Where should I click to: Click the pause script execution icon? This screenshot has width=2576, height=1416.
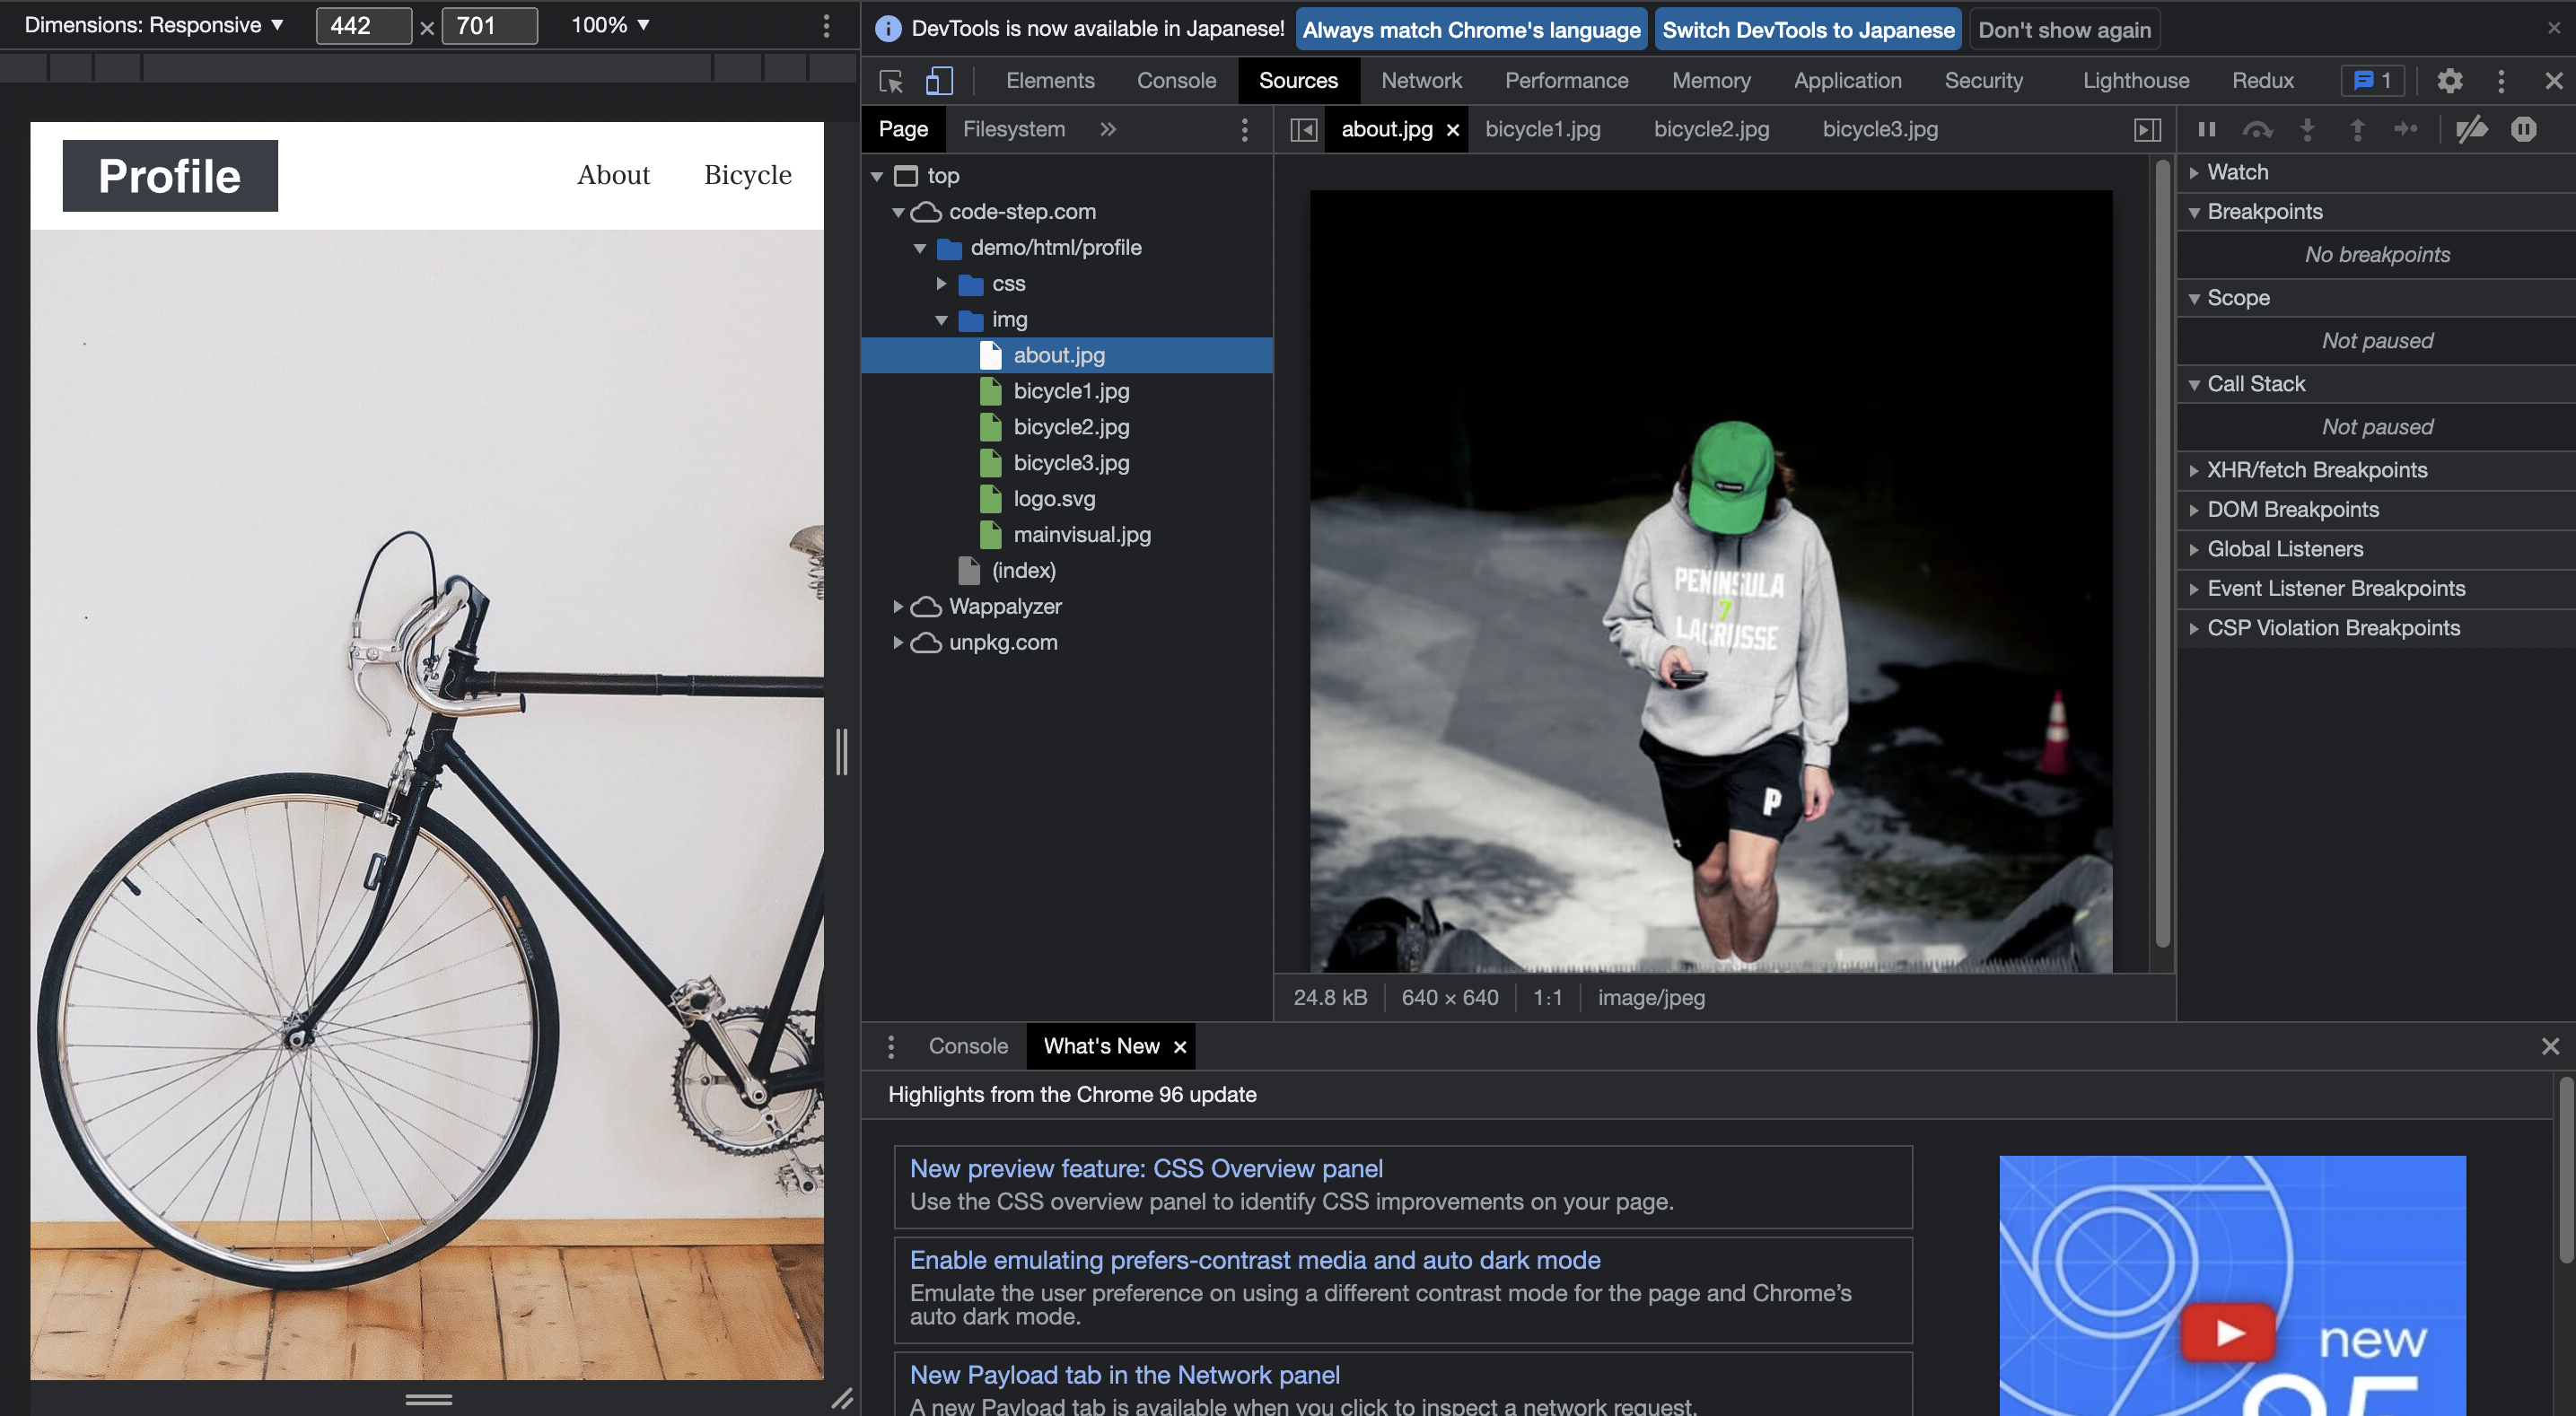(x=2206, y=129)
